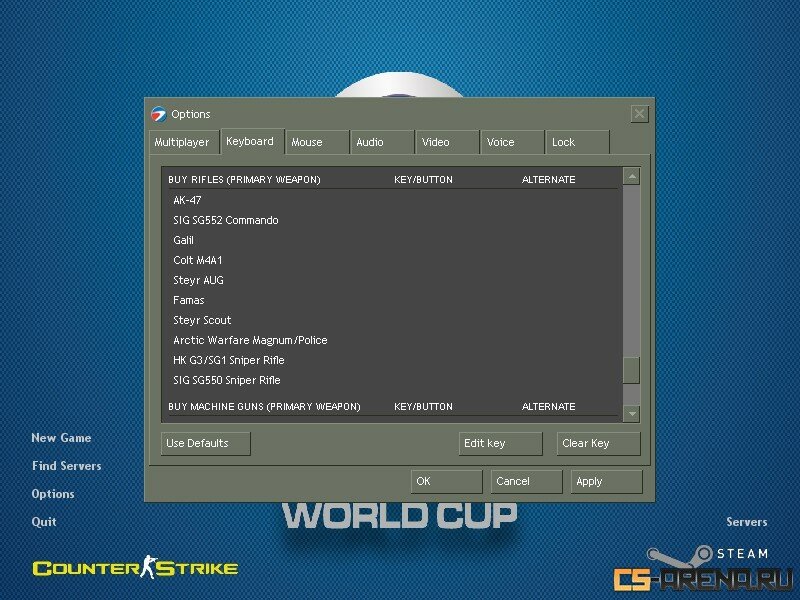Switch to the Multiplayer tab
Image resolution: width=800 pixels, height=600 pixels.
point(182,142)
